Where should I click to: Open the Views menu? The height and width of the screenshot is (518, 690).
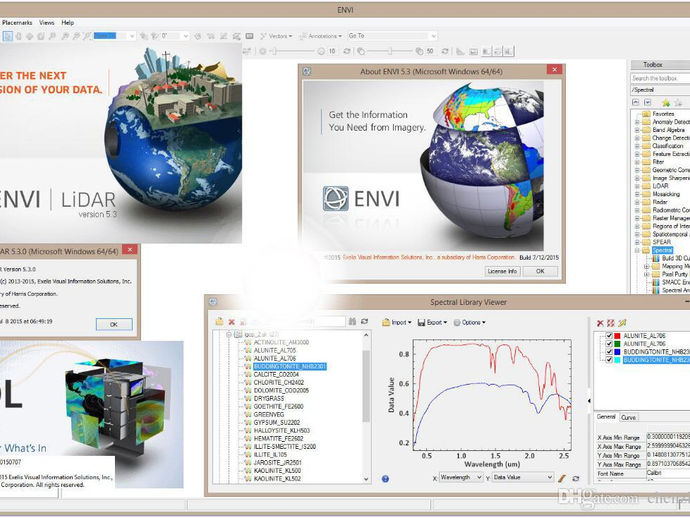(x=47, y=22)
